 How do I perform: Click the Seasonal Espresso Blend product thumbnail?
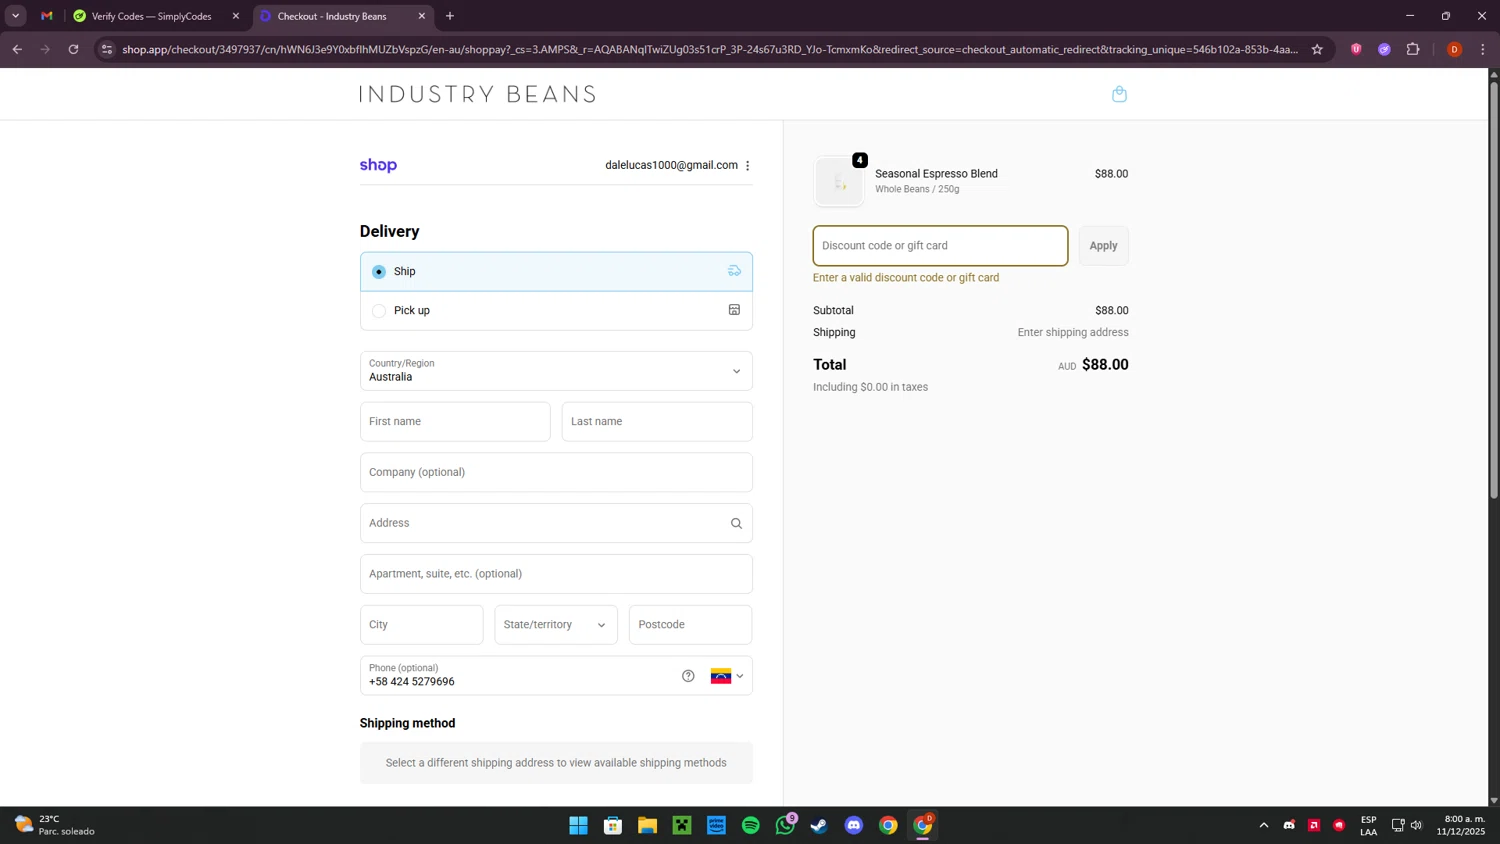click(x=839, y=182)
